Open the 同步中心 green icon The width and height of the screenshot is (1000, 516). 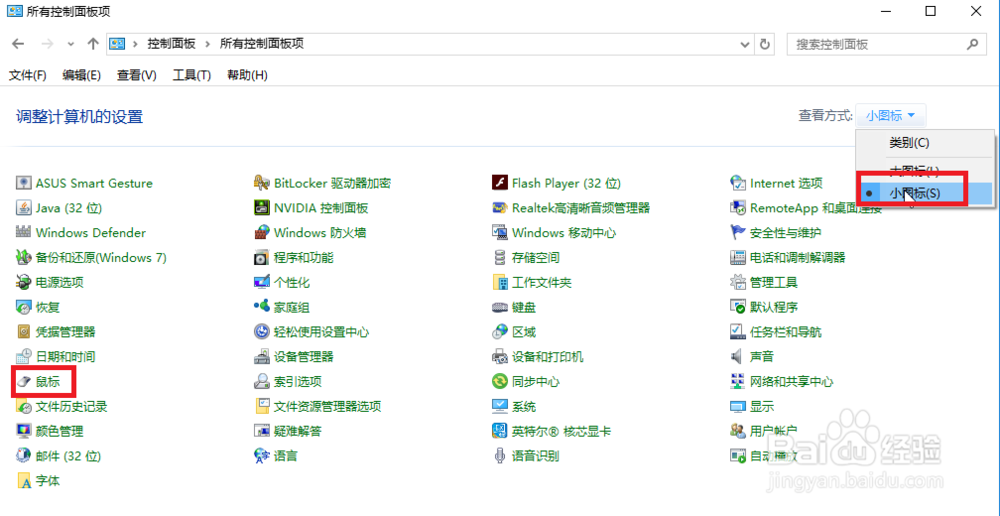(499, 381)
